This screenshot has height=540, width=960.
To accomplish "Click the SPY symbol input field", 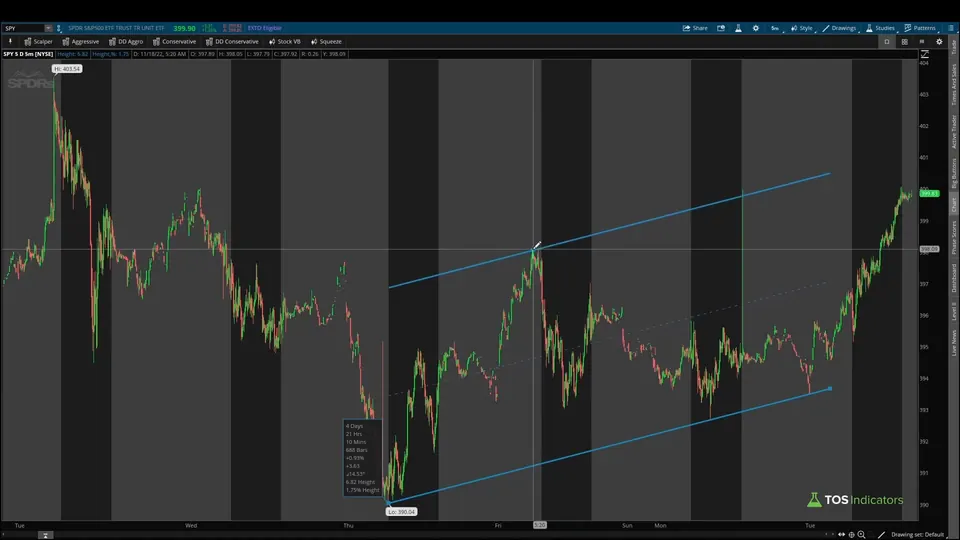I will click(x=23, y=28).
